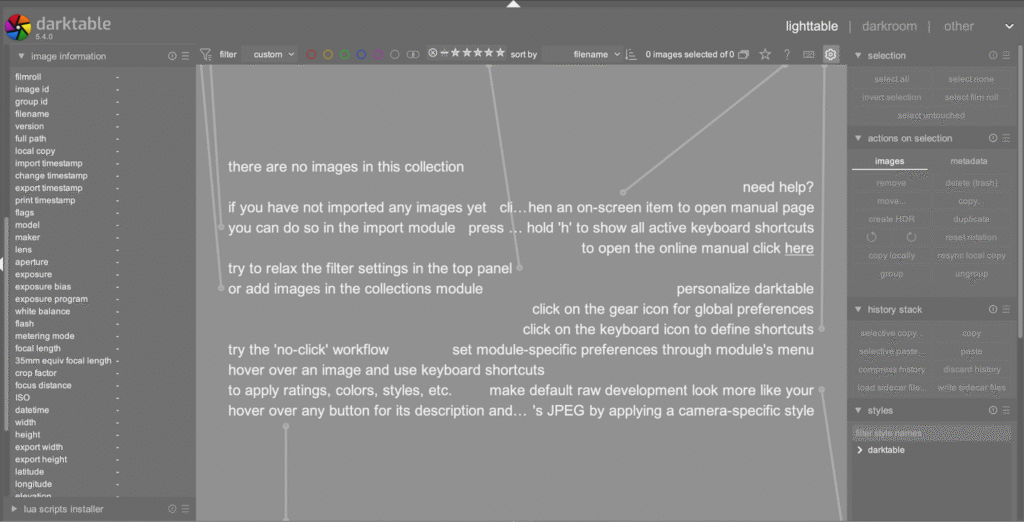Click the sort order direction icon
1024x522 pixels.
tap(630, 55)
